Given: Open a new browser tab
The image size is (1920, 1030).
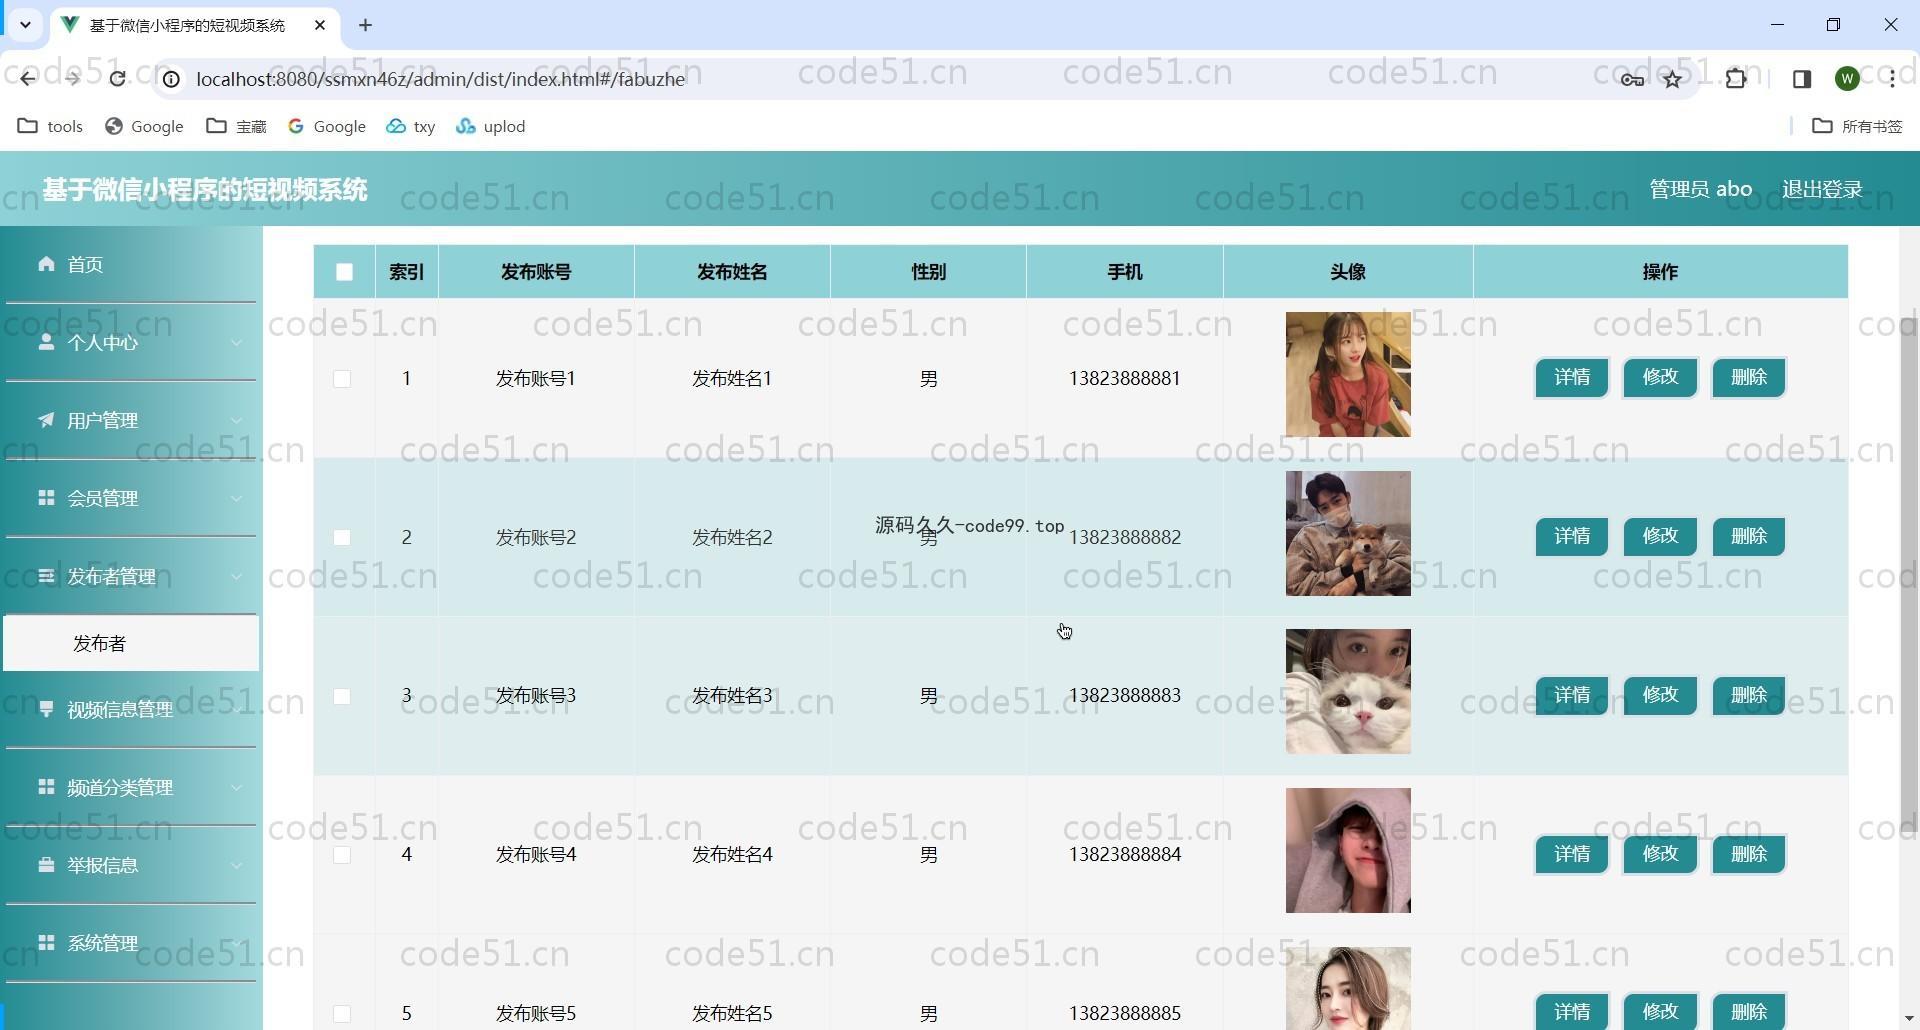Looking at the screenshot, I should pyautogui.click(x=365, y=25).
